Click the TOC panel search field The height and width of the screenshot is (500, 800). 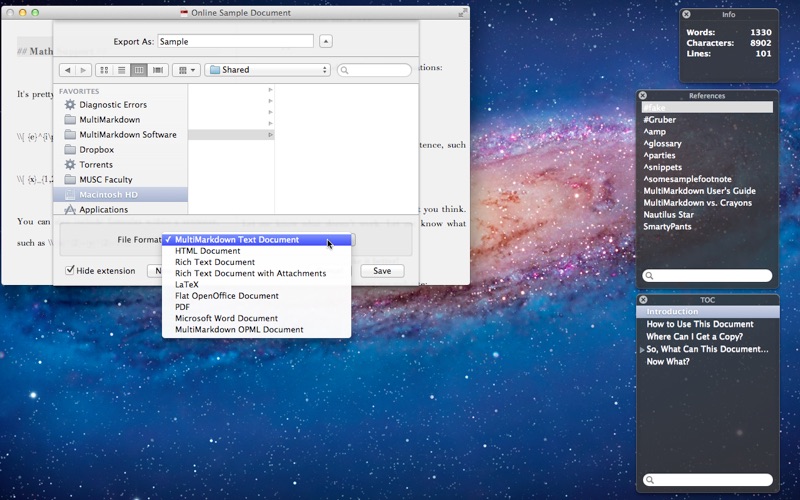pos(707,480)
